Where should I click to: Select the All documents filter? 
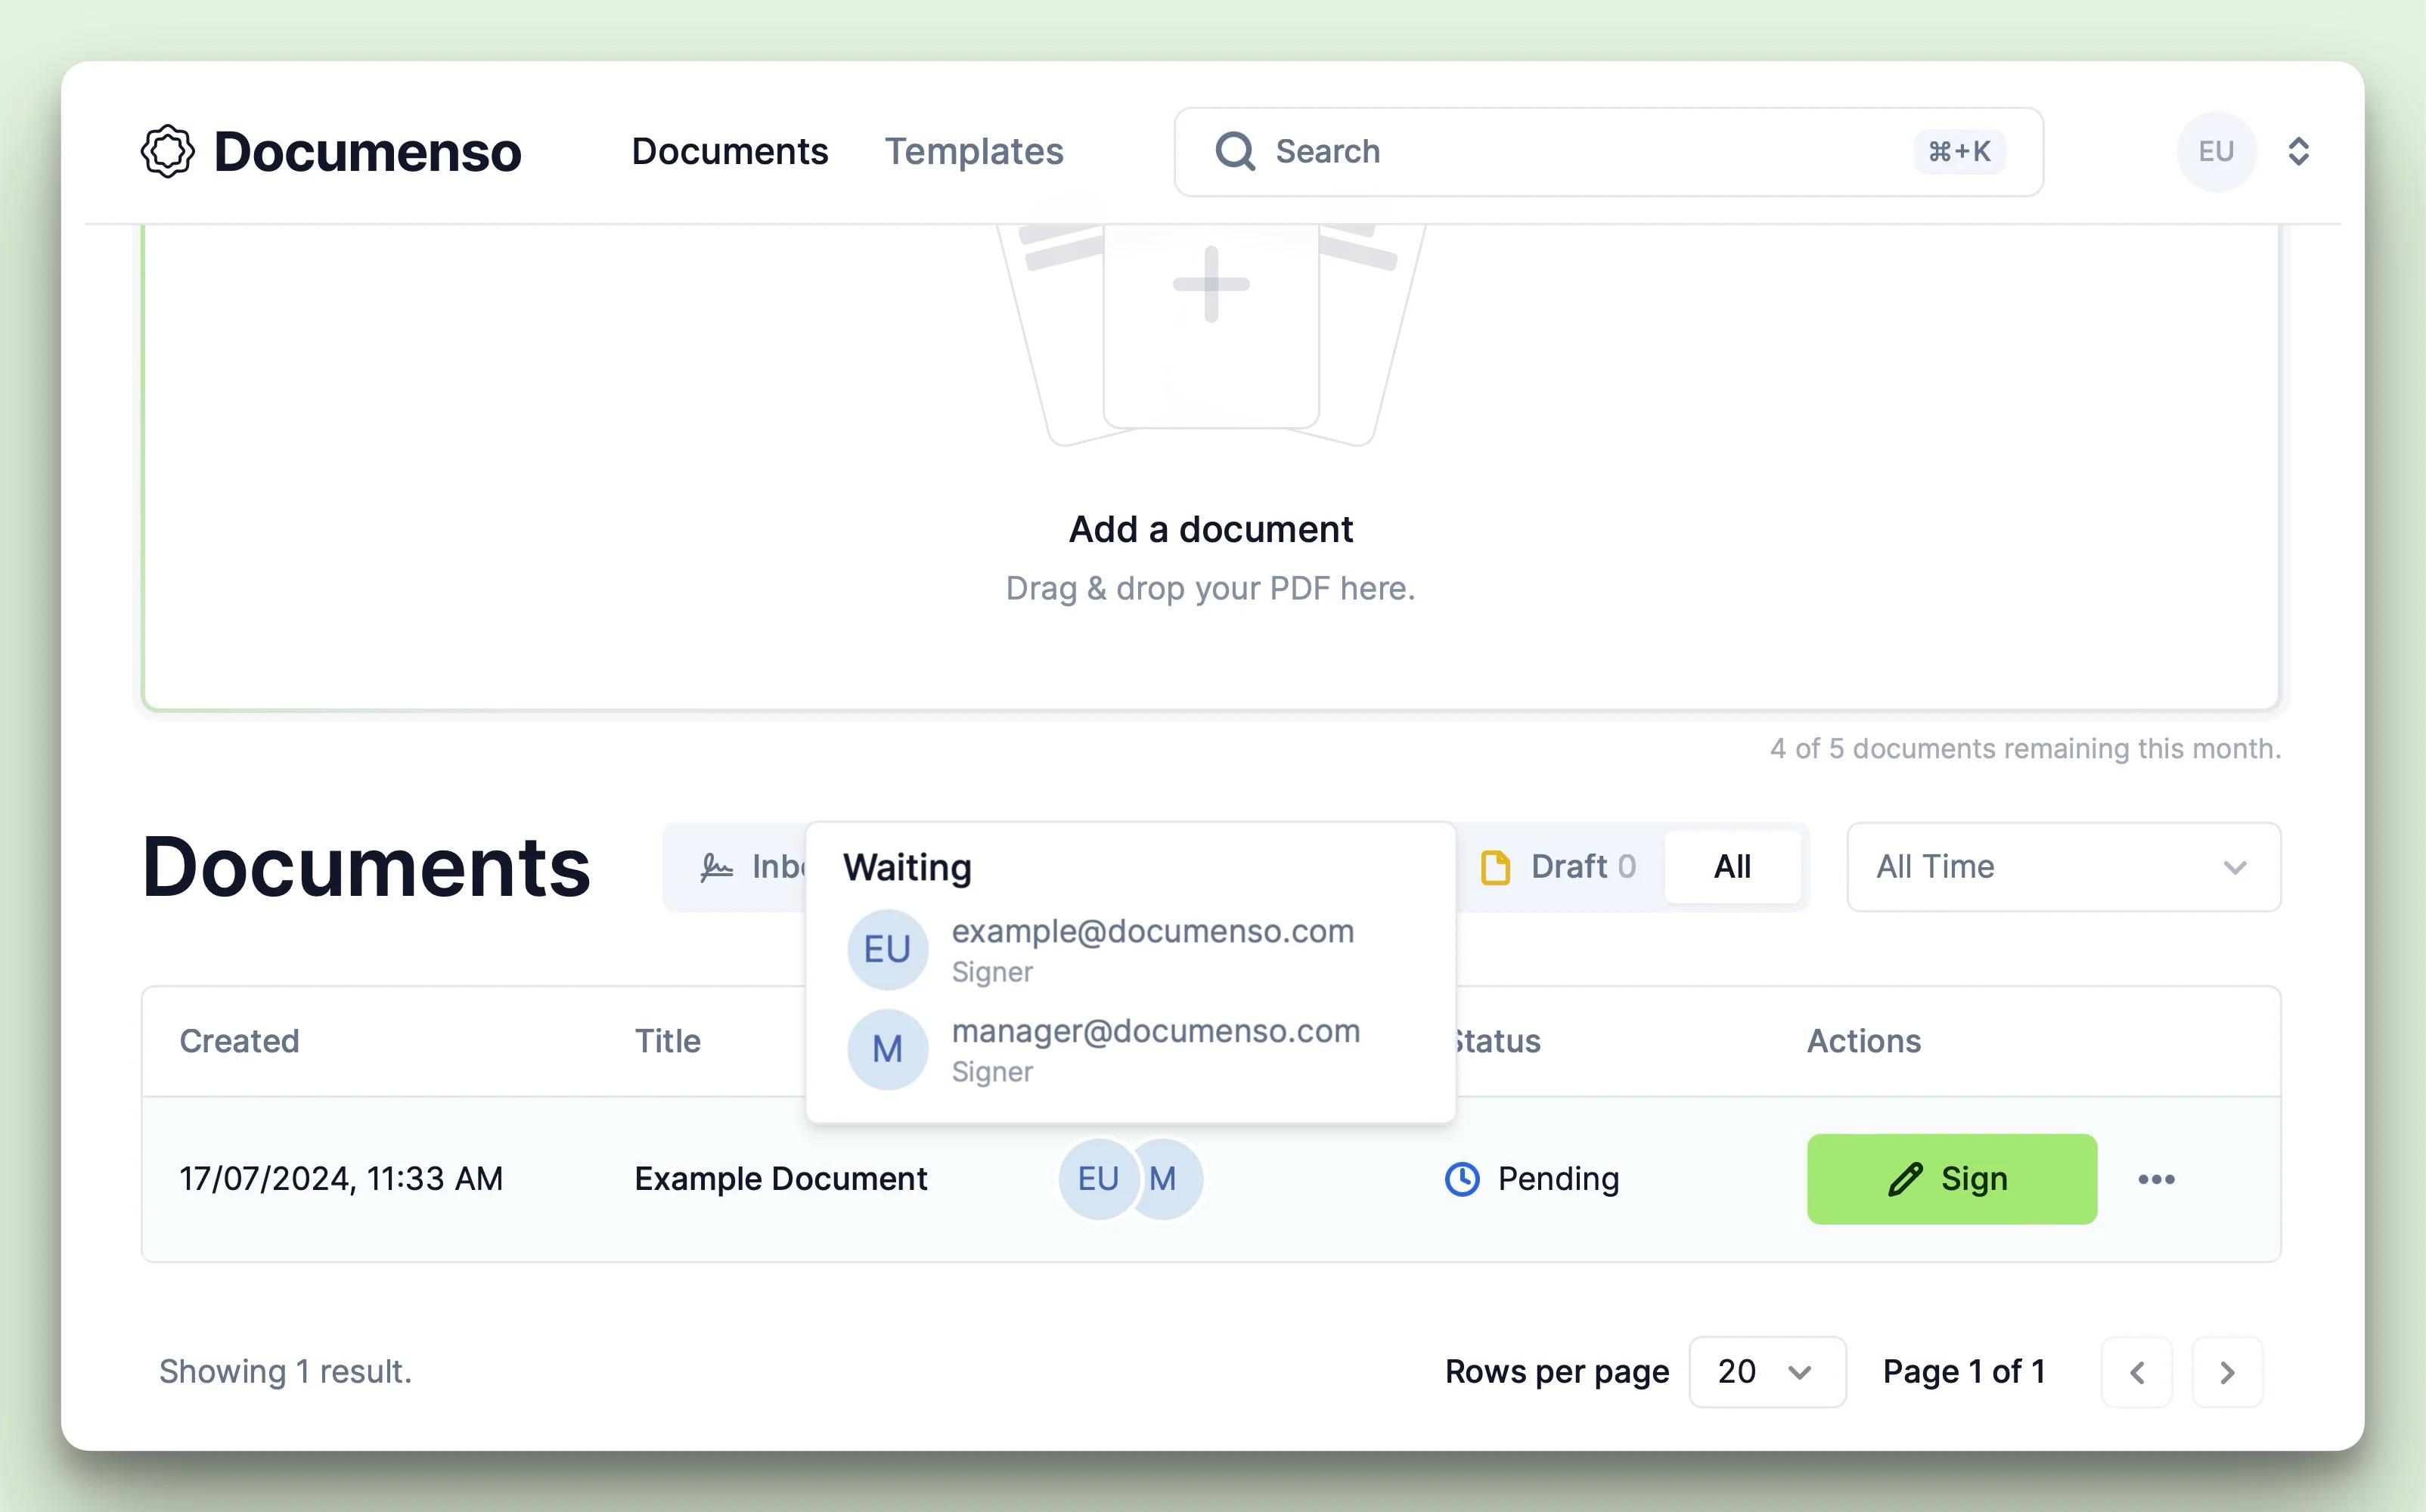click(1733, 866)
